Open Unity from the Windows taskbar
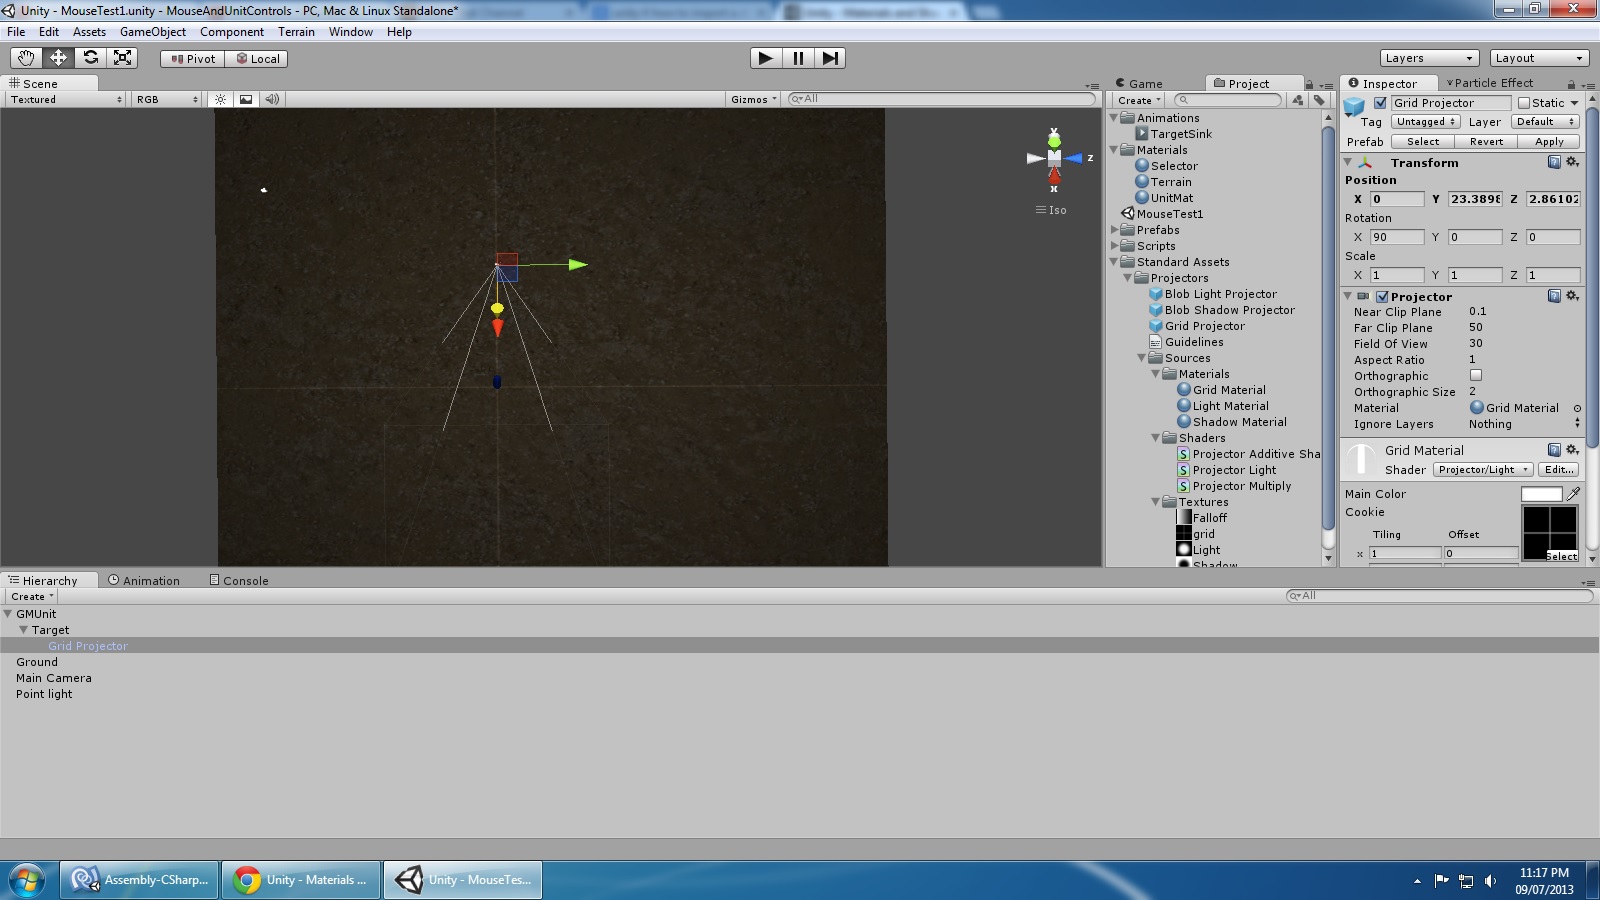Viewport: 1600px width, 900px height. point(462,880)
